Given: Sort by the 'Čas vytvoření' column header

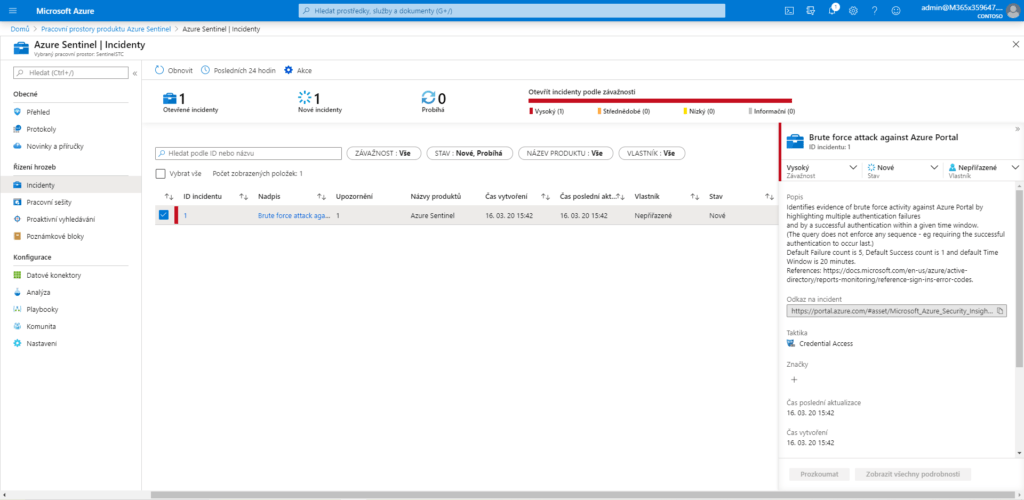Looking at the screenshot, I should (506, 196).
